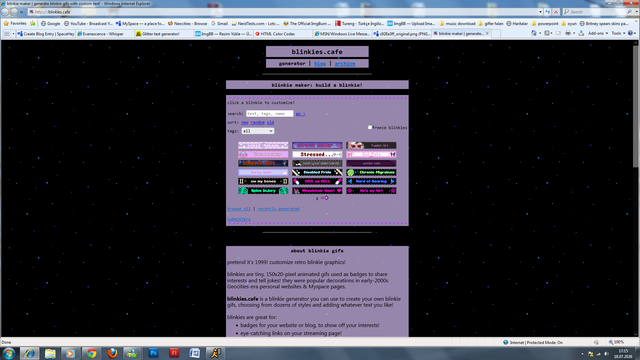Click the Add to Favorites Bar star
The width and height of the screenshot is (640, 360).
tap(33, 24)
